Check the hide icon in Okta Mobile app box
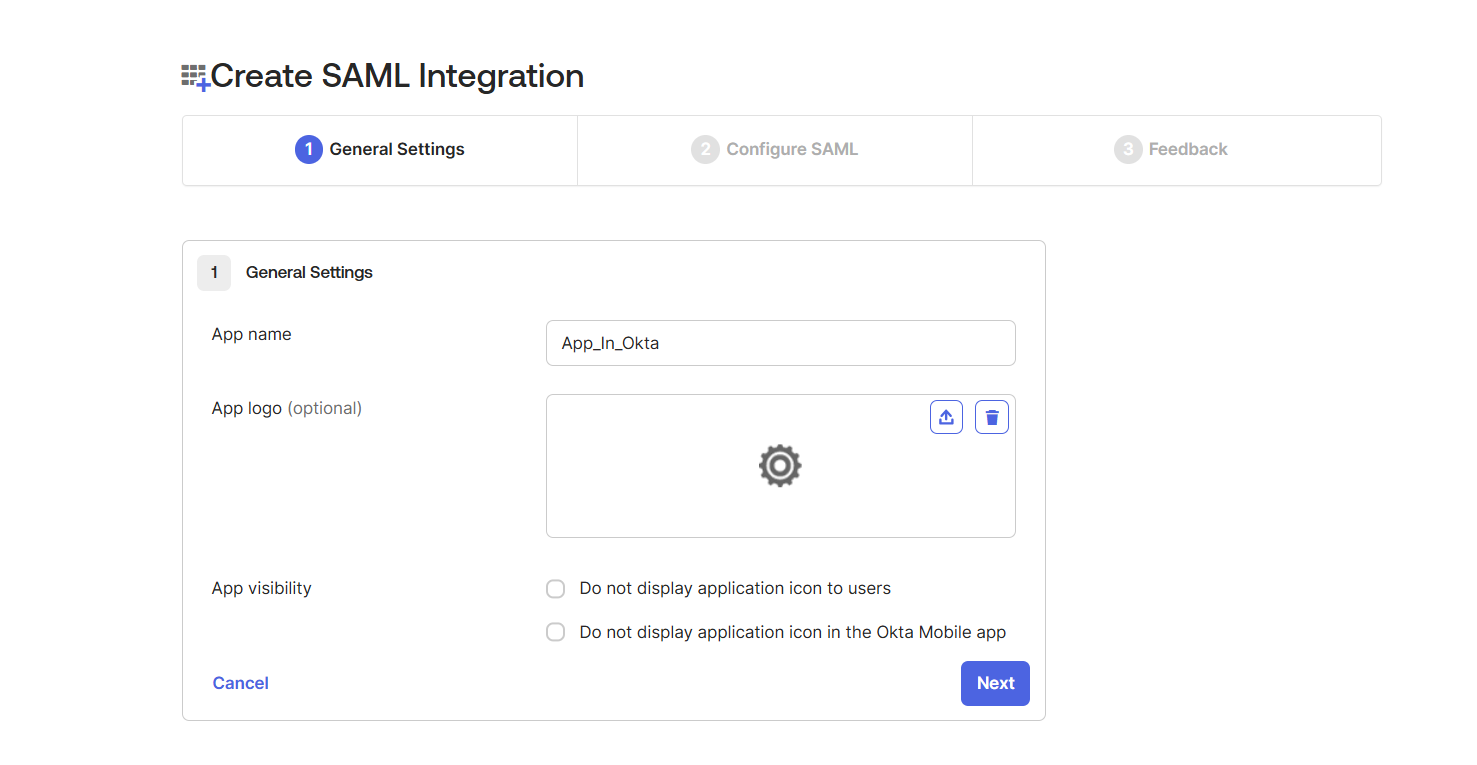 point(556,632)
